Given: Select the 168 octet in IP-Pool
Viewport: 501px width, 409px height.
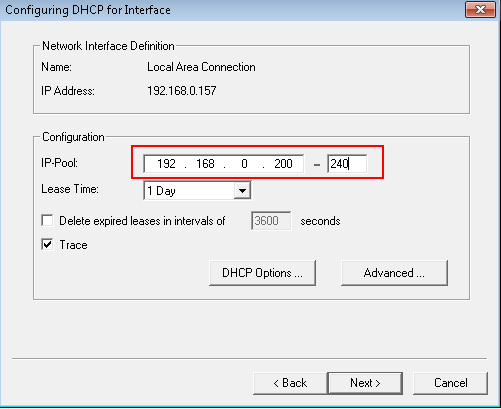Looking at the screenshot, I should pyautogui.click(x=205, y=164).
